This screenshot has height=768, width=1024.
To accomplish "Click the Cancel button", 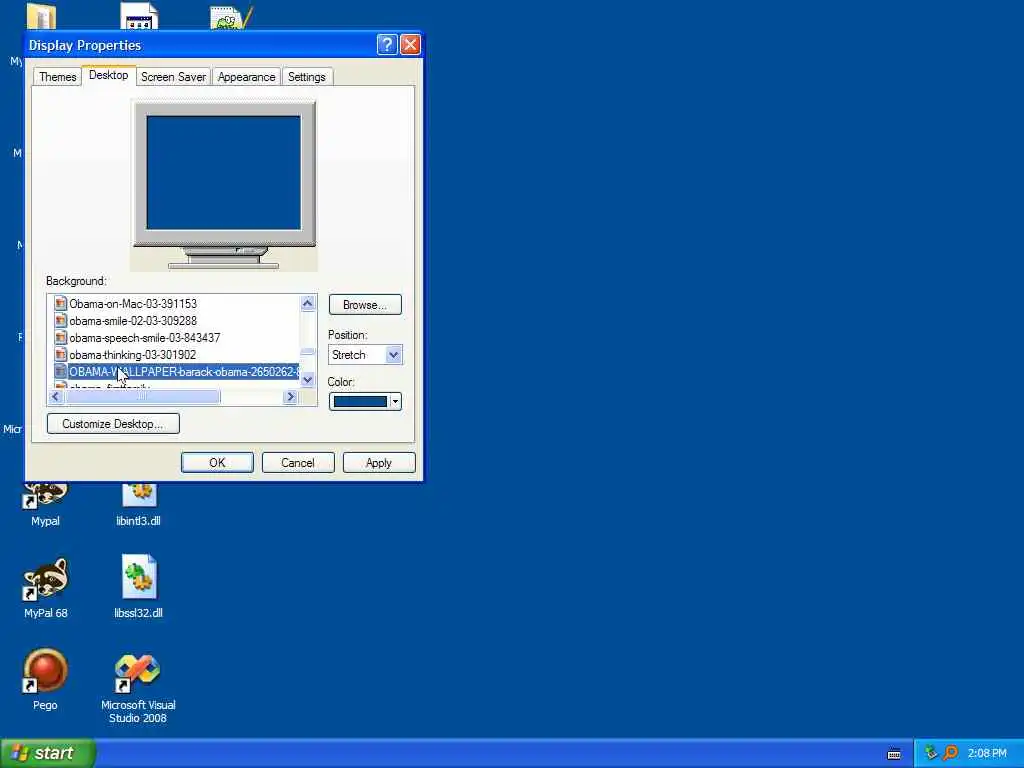I will [298, 462].
